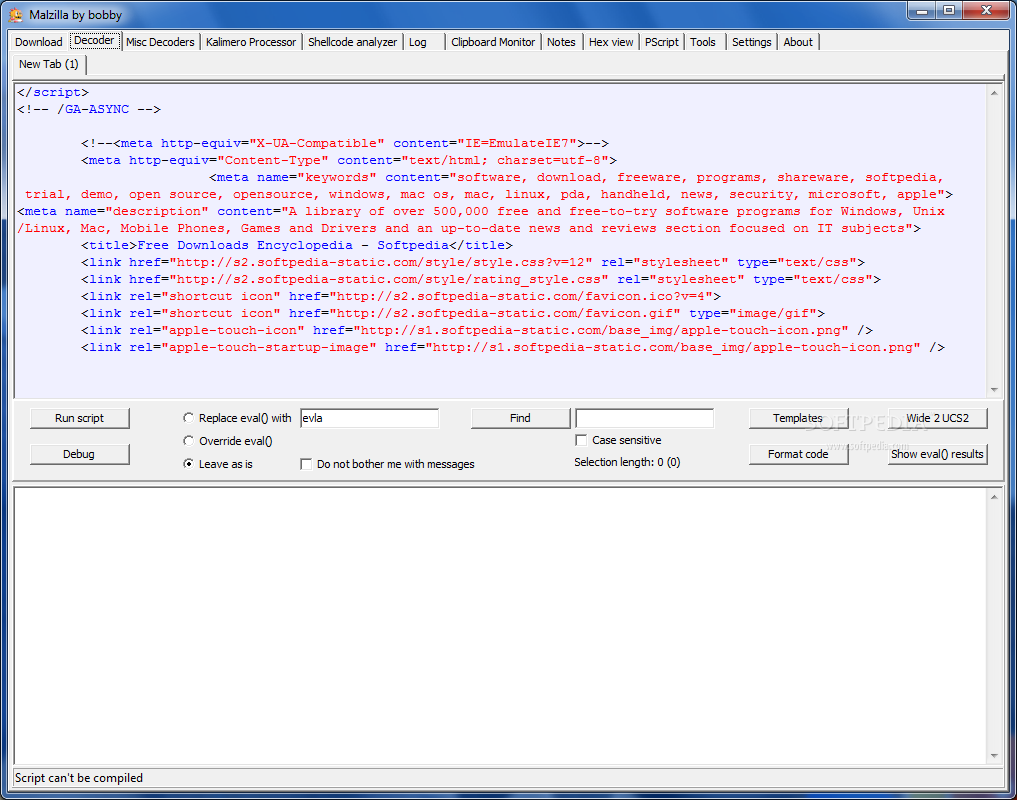Click the eval replacement field containing evla

click(369, 418)
